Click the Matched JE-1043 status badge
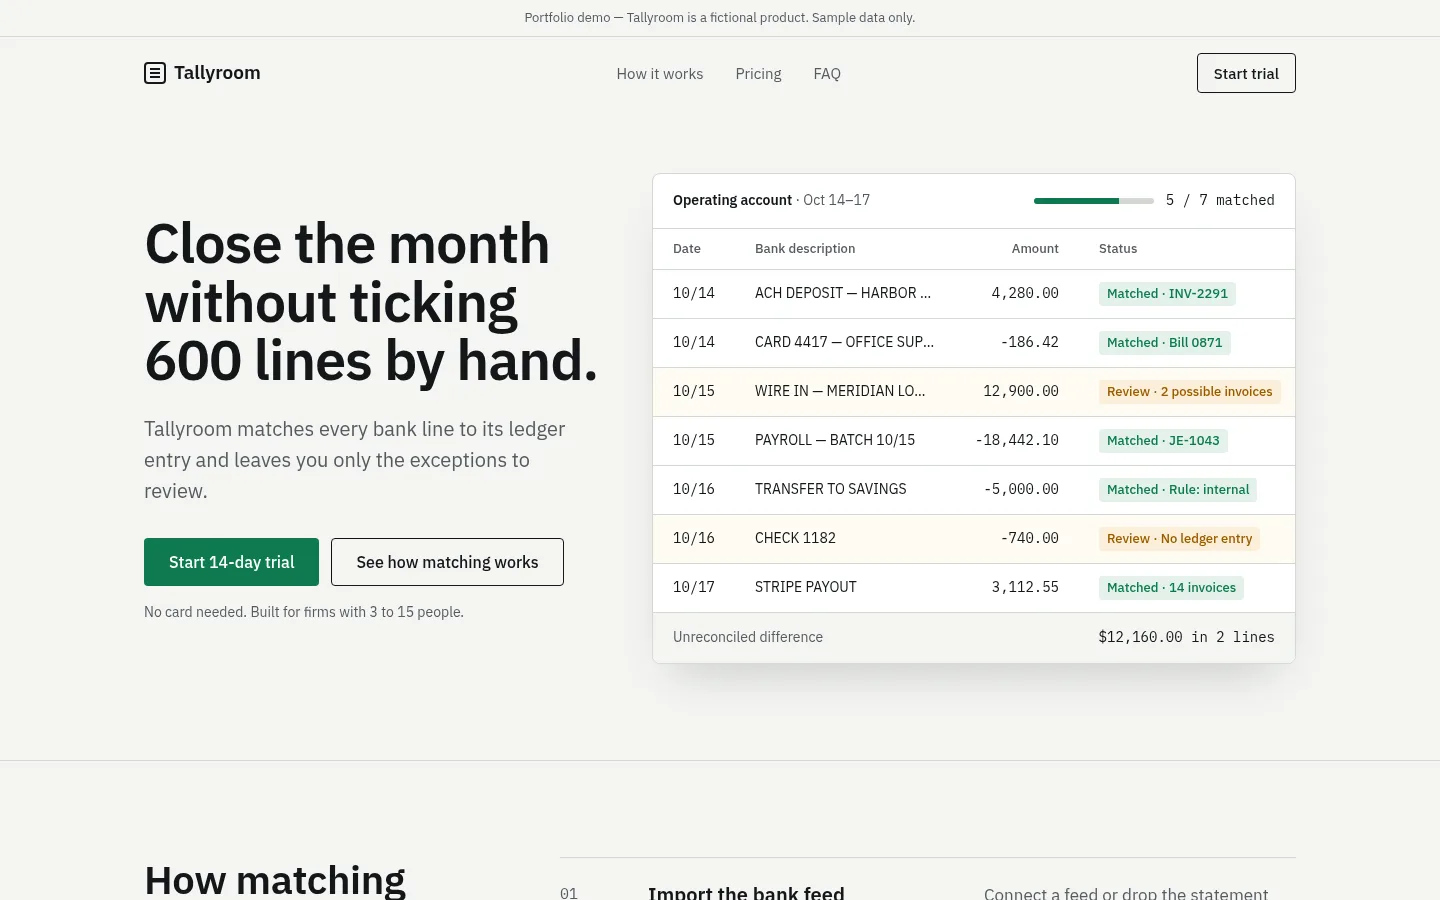 (x=1163, y=441)
